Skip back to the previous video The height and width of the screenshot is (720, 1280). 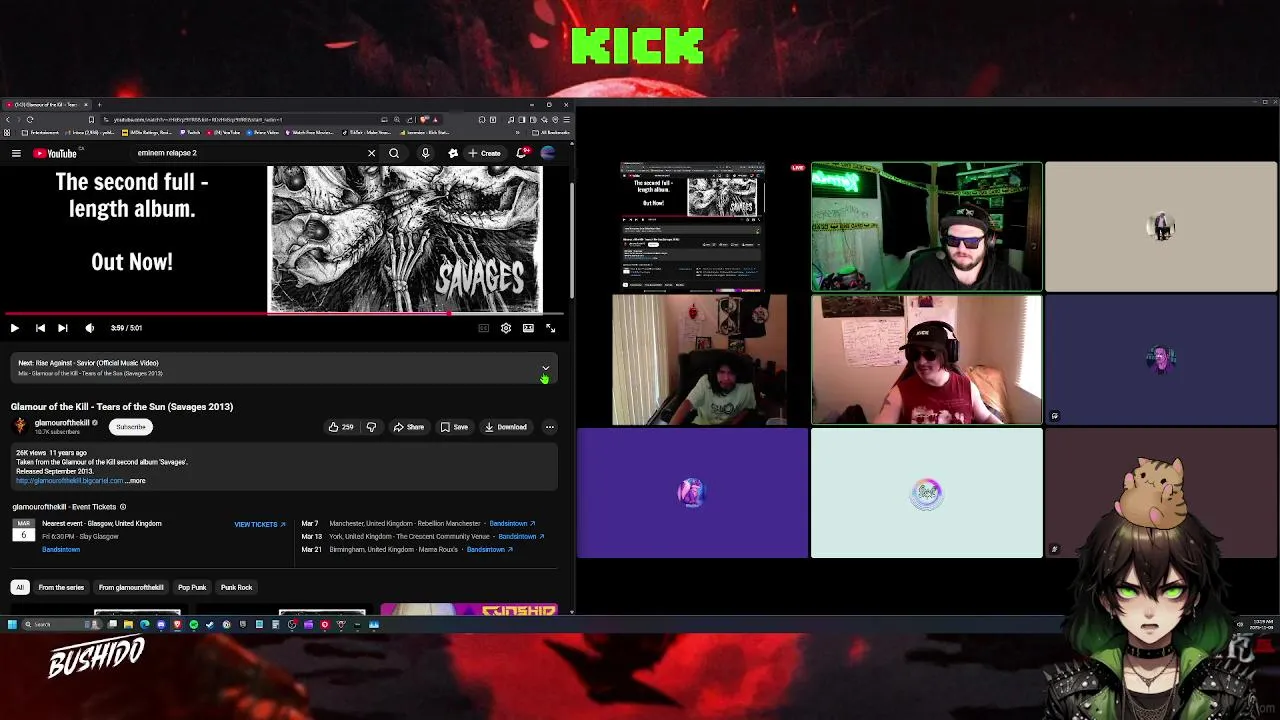(x=40, y=328)
